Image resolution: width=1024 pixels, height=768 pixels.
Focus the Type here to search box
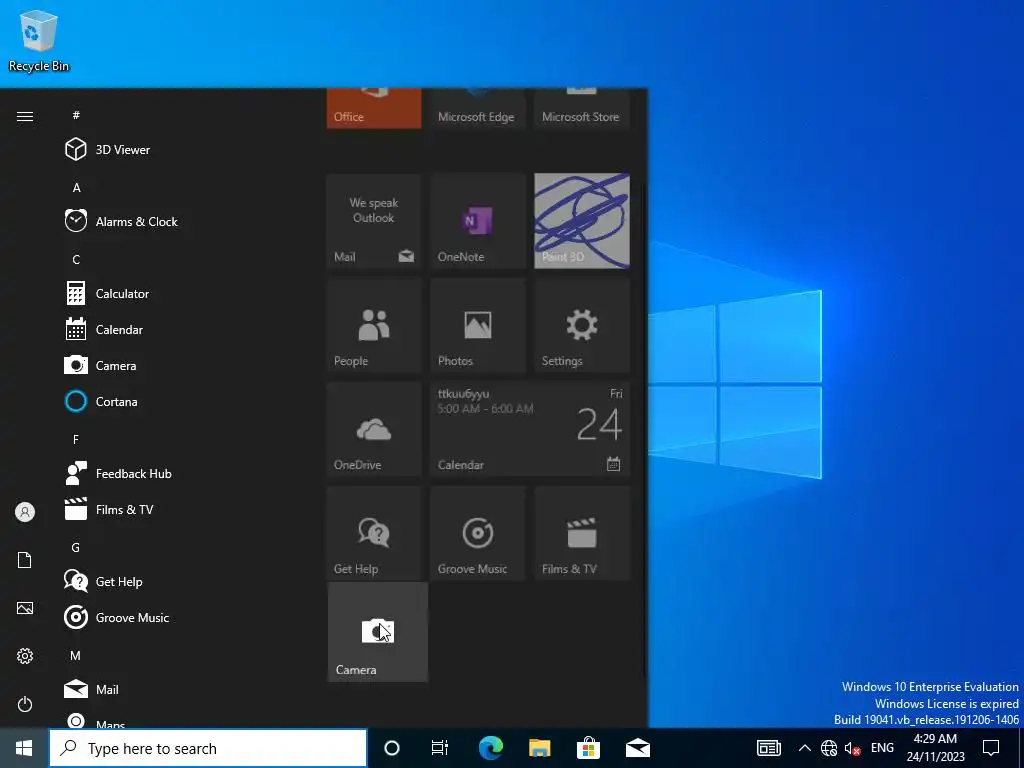[208, 748]
